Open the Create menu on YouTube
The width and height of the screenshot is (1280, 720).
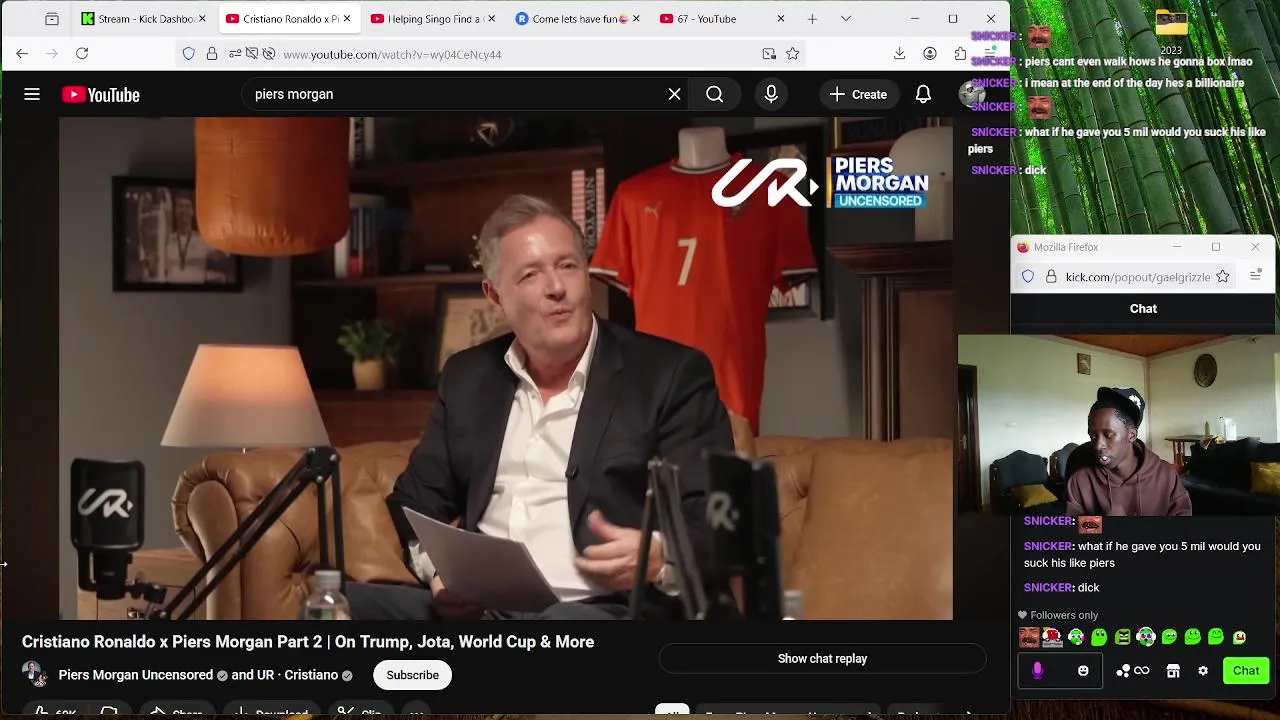click(858, 94)
